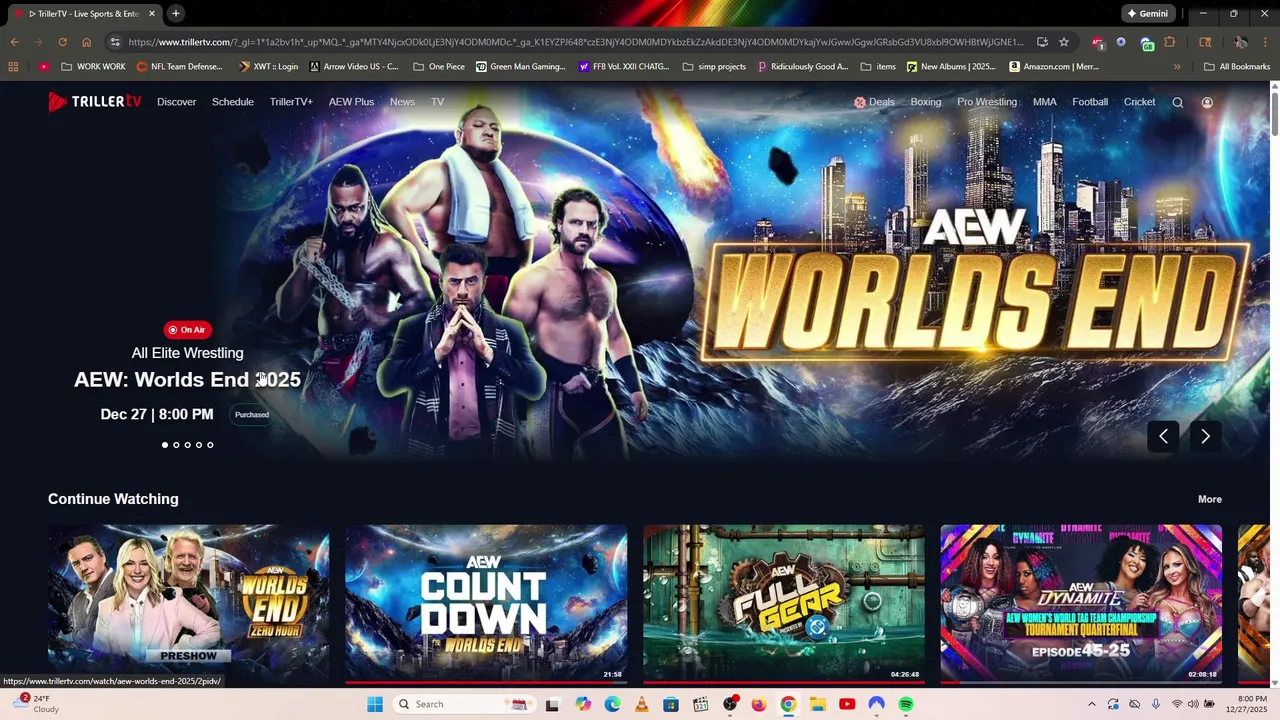Open the items bookmarks folder
The image size is (1280, 720).
click(877, 67)
